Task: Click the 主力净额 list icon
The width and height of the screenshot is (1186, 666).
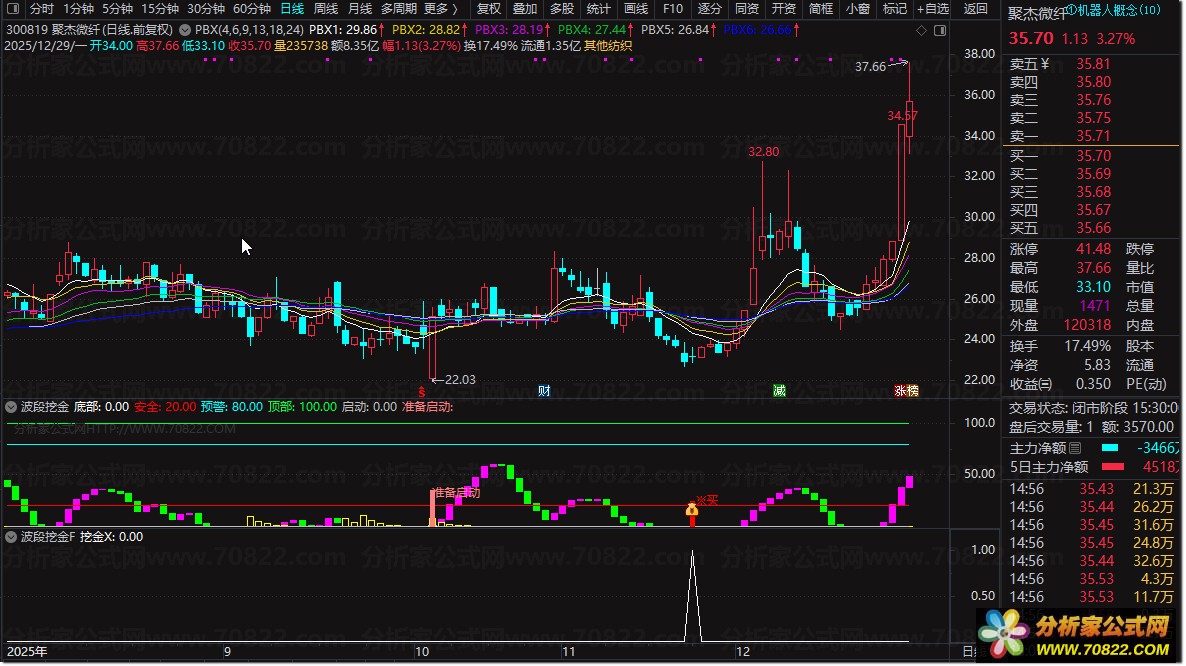Action: click(x=1075, y=447)
